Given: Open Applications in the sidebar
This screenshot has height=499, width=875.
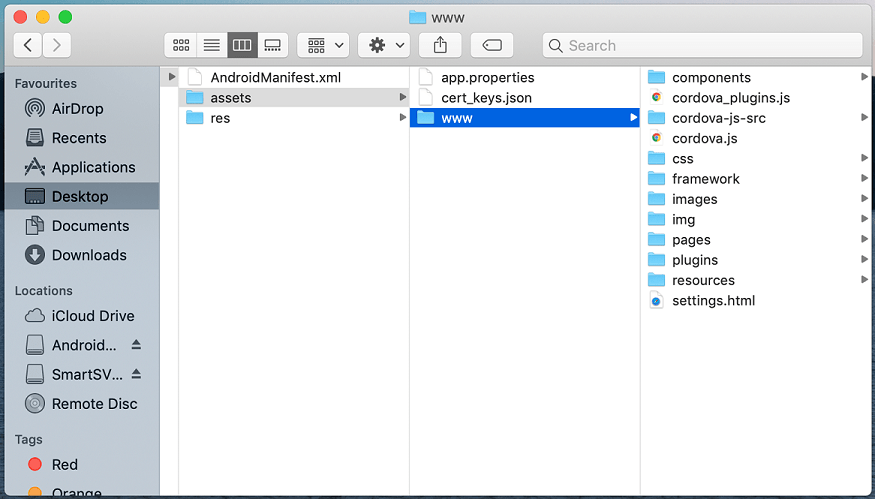Looking at the screenshot, I should click(x=81, y=167).
